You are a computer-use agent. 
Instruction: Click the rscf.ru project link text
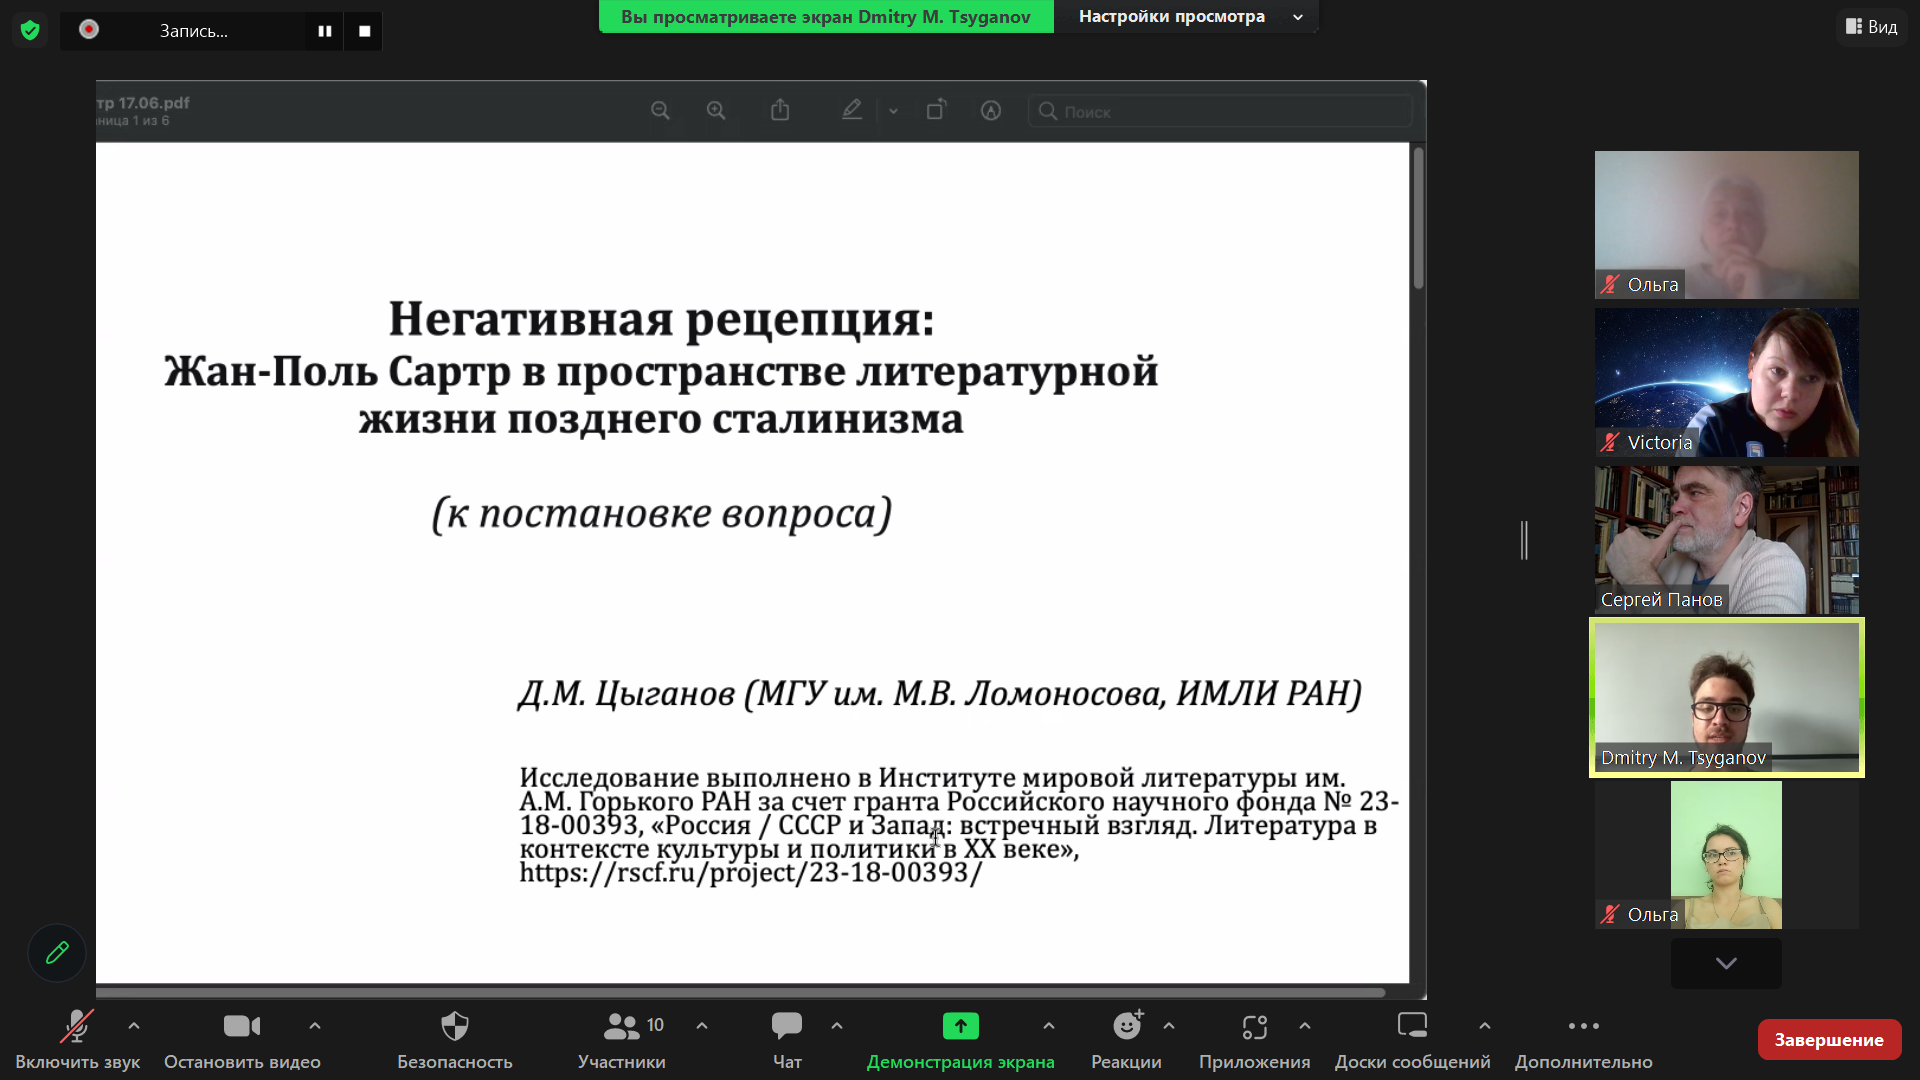tap(751, 873)
